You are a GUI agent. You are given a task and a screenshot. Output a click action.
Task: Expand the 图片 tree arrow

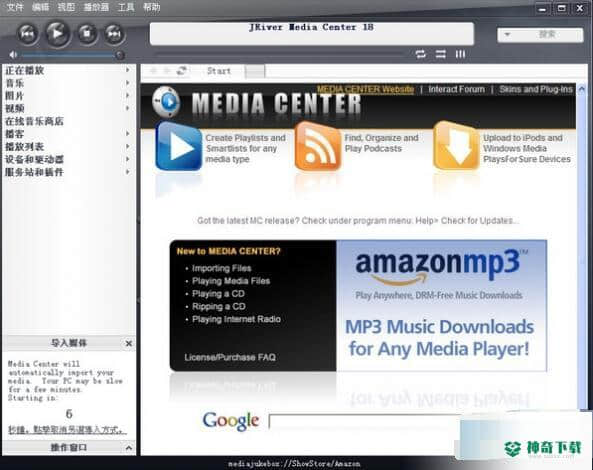pos(128,95)
